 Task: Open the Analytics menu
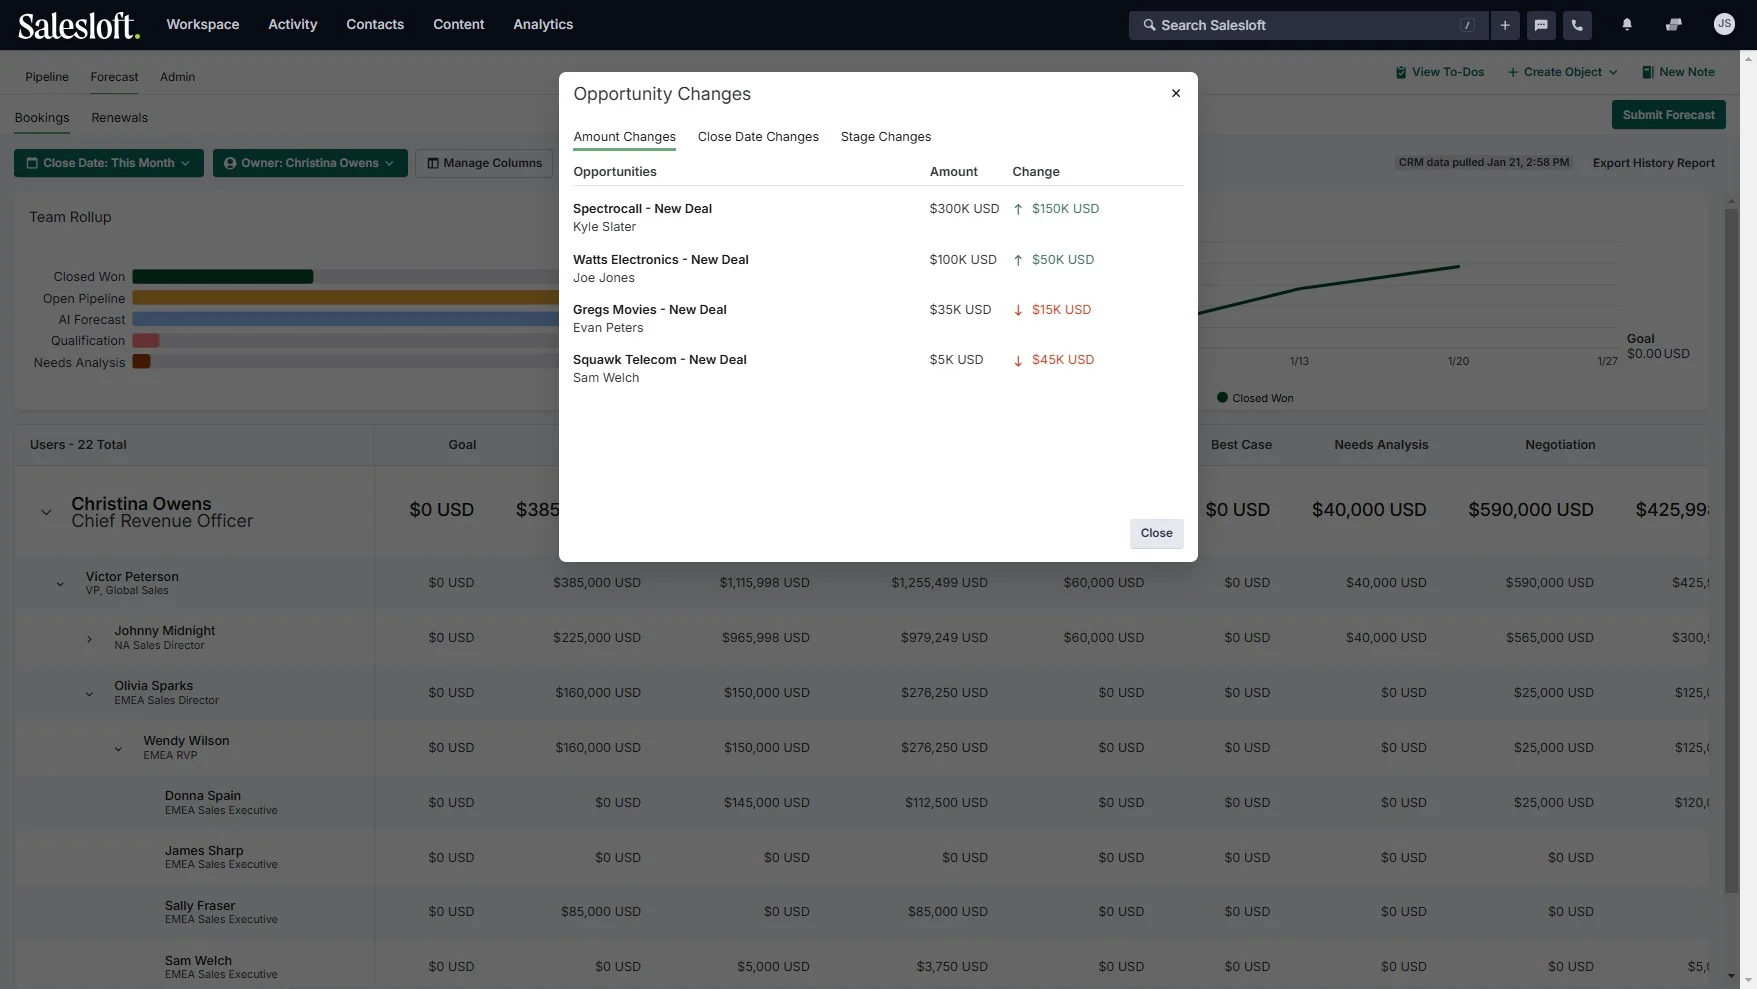pos(543,24)
